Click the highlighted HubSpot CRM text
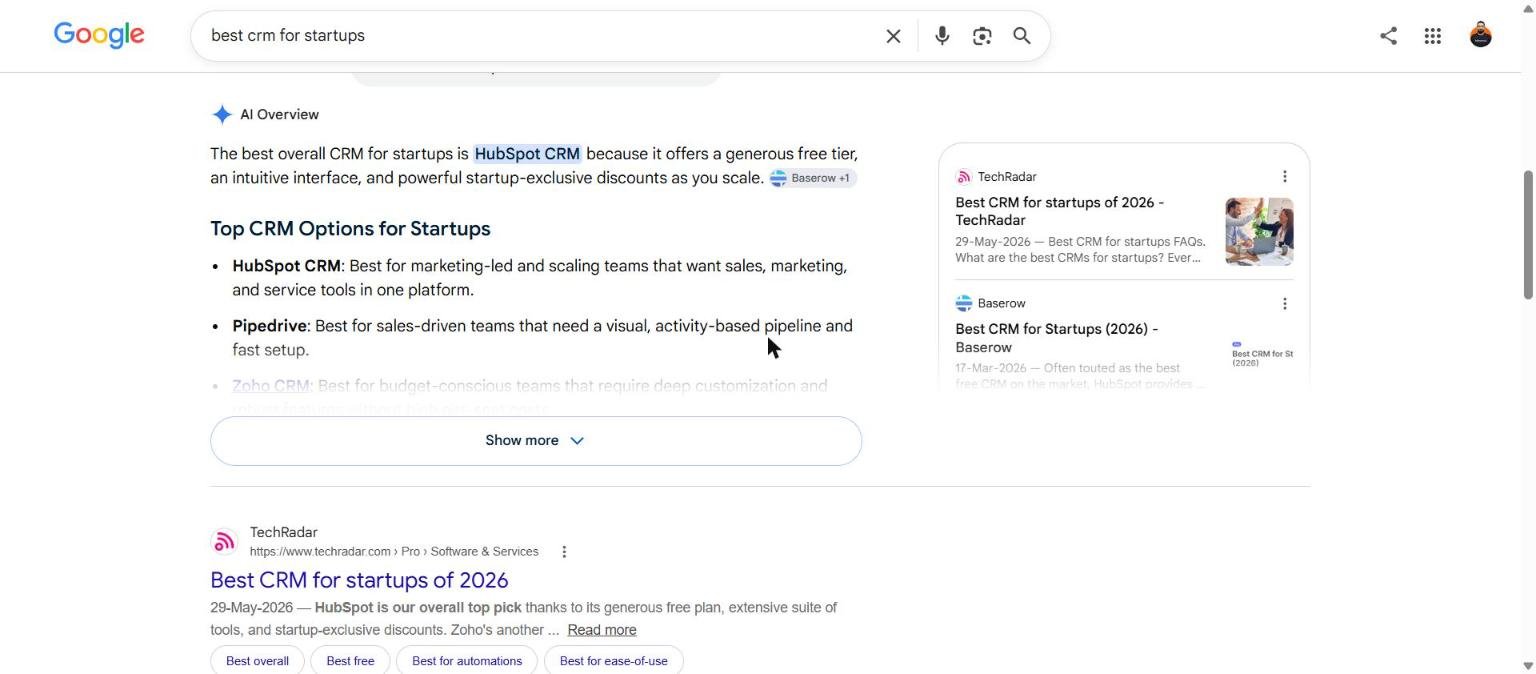Viewport: 1536px width, 674px height. (527, 154)
